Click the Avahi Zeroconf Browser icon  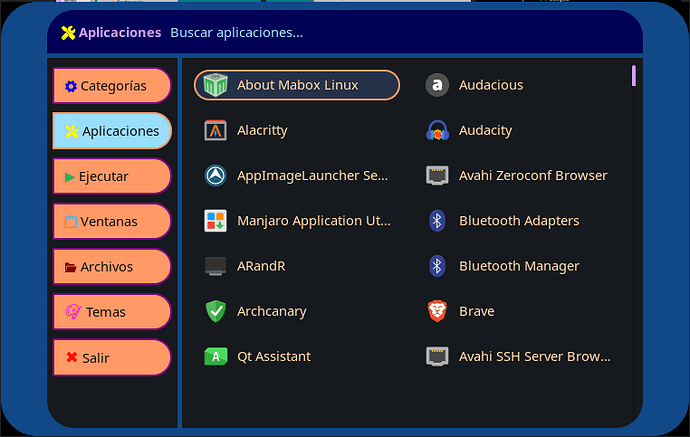[x=437, y=176]
